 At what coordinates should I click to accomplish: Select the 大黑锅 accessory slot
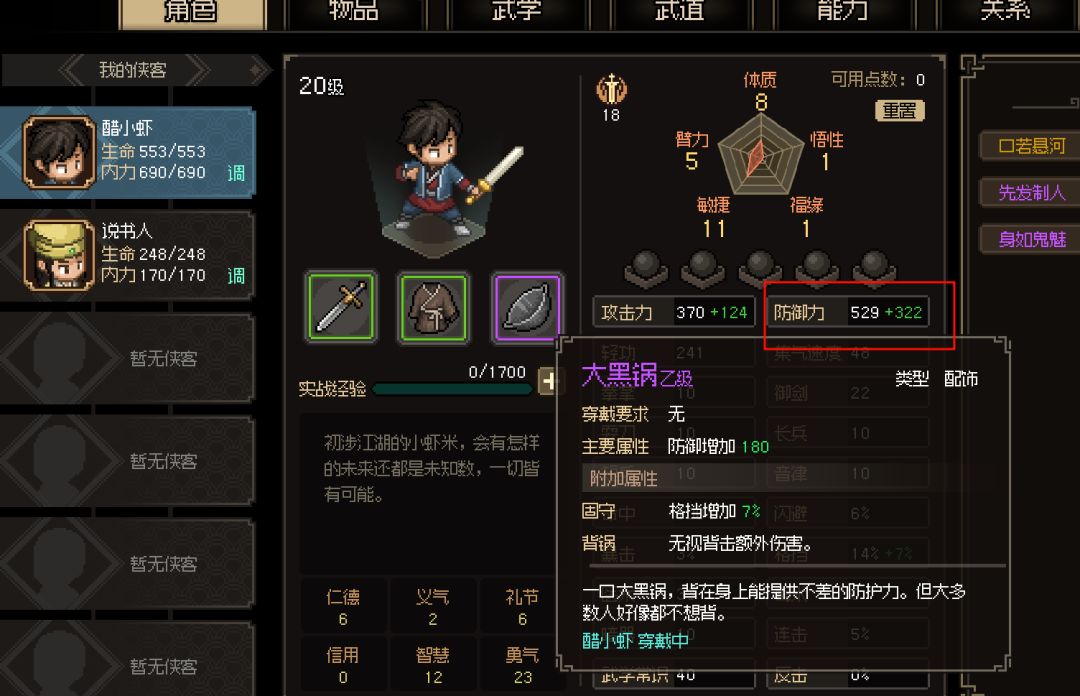527,307
